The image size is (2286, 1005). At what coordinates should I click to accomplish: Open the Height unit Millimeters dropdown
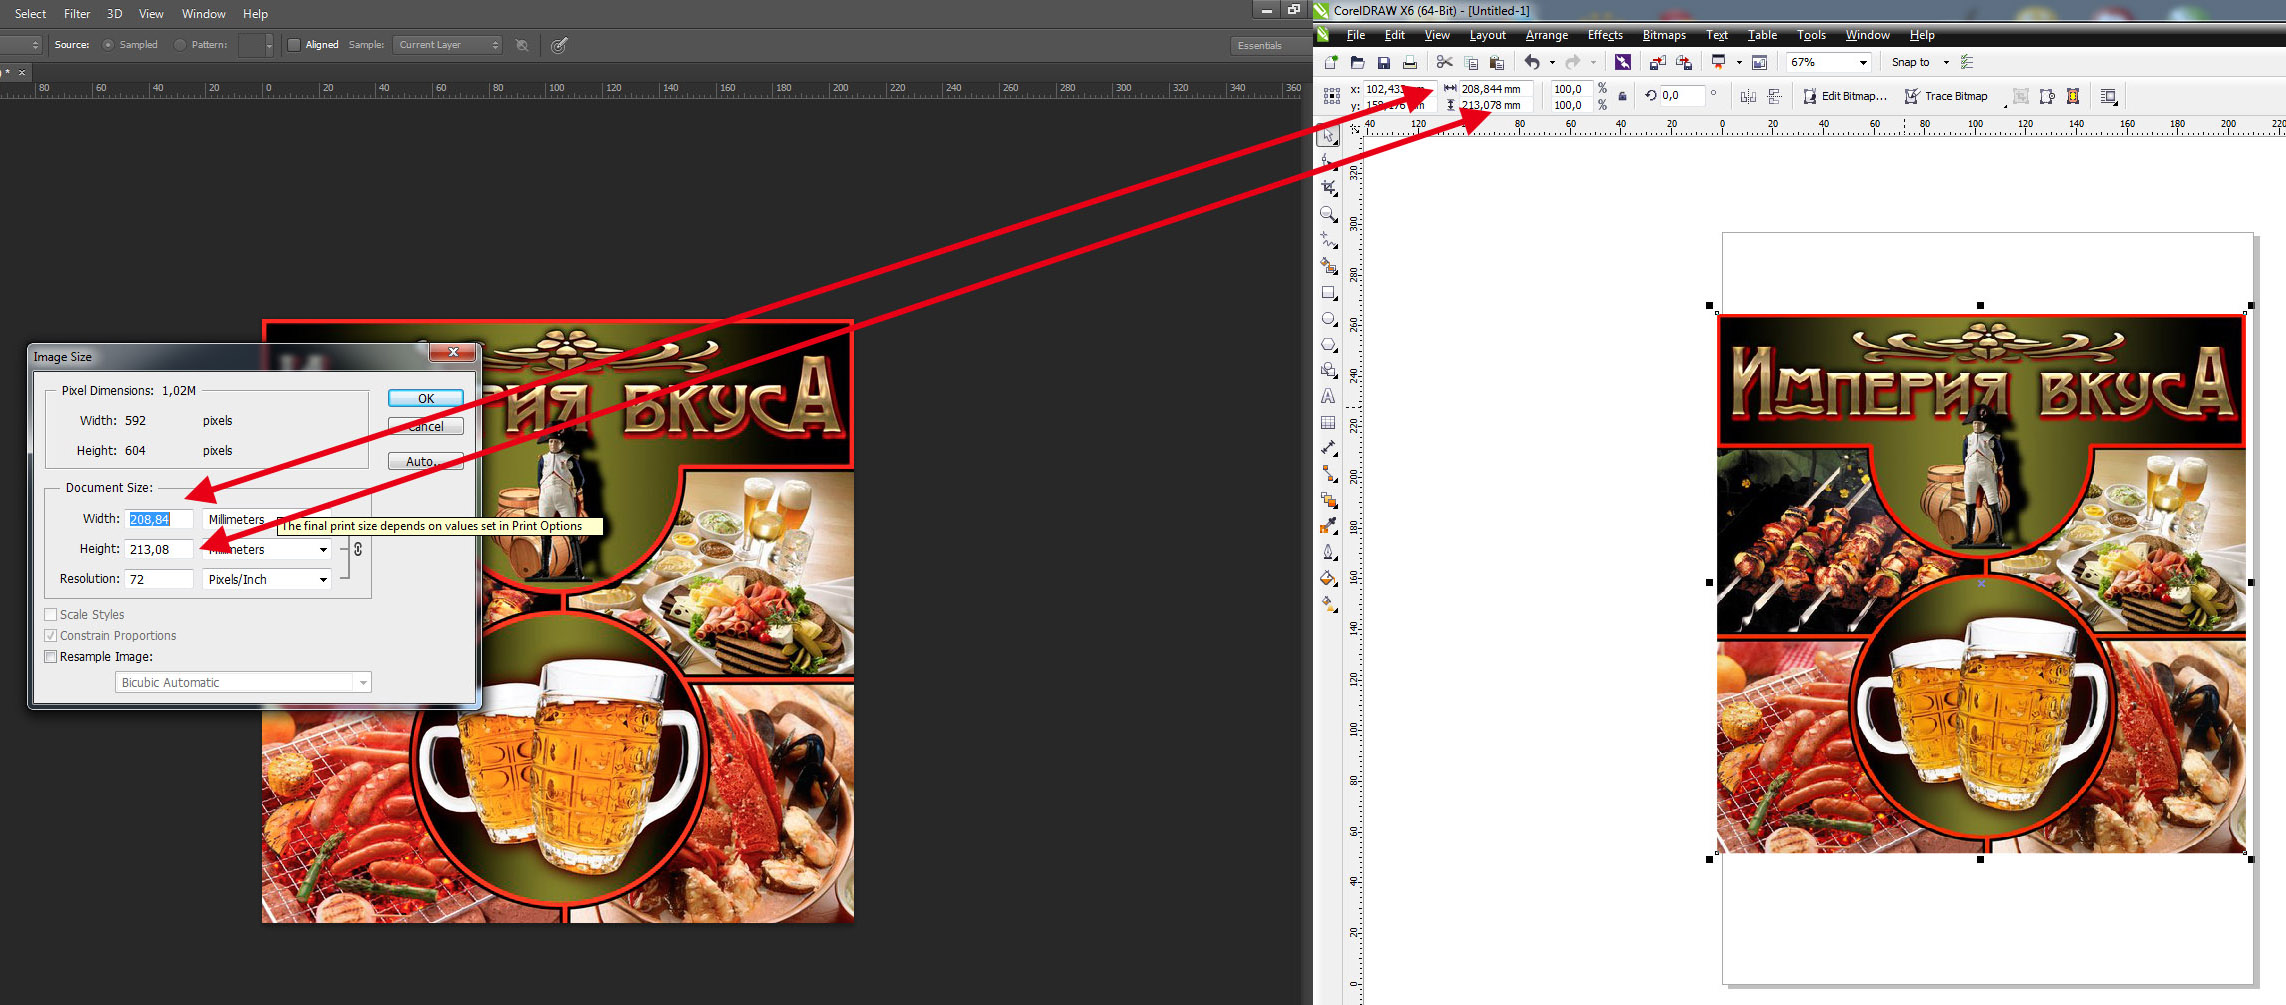click(267, 549)
